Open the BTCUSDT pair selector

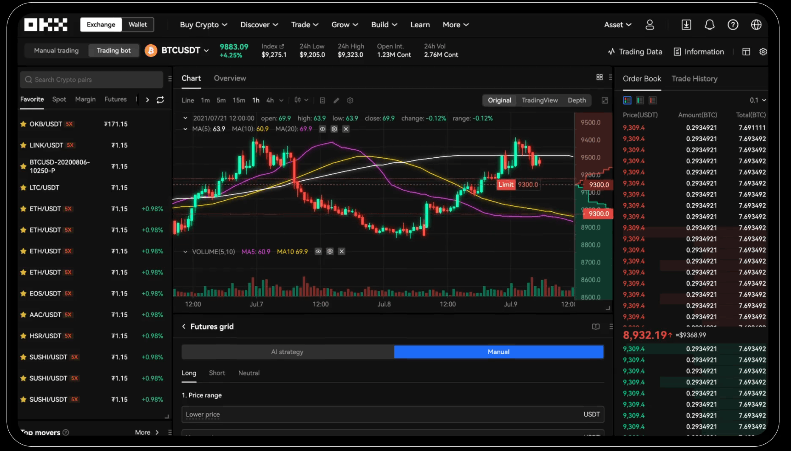point(185,50)
